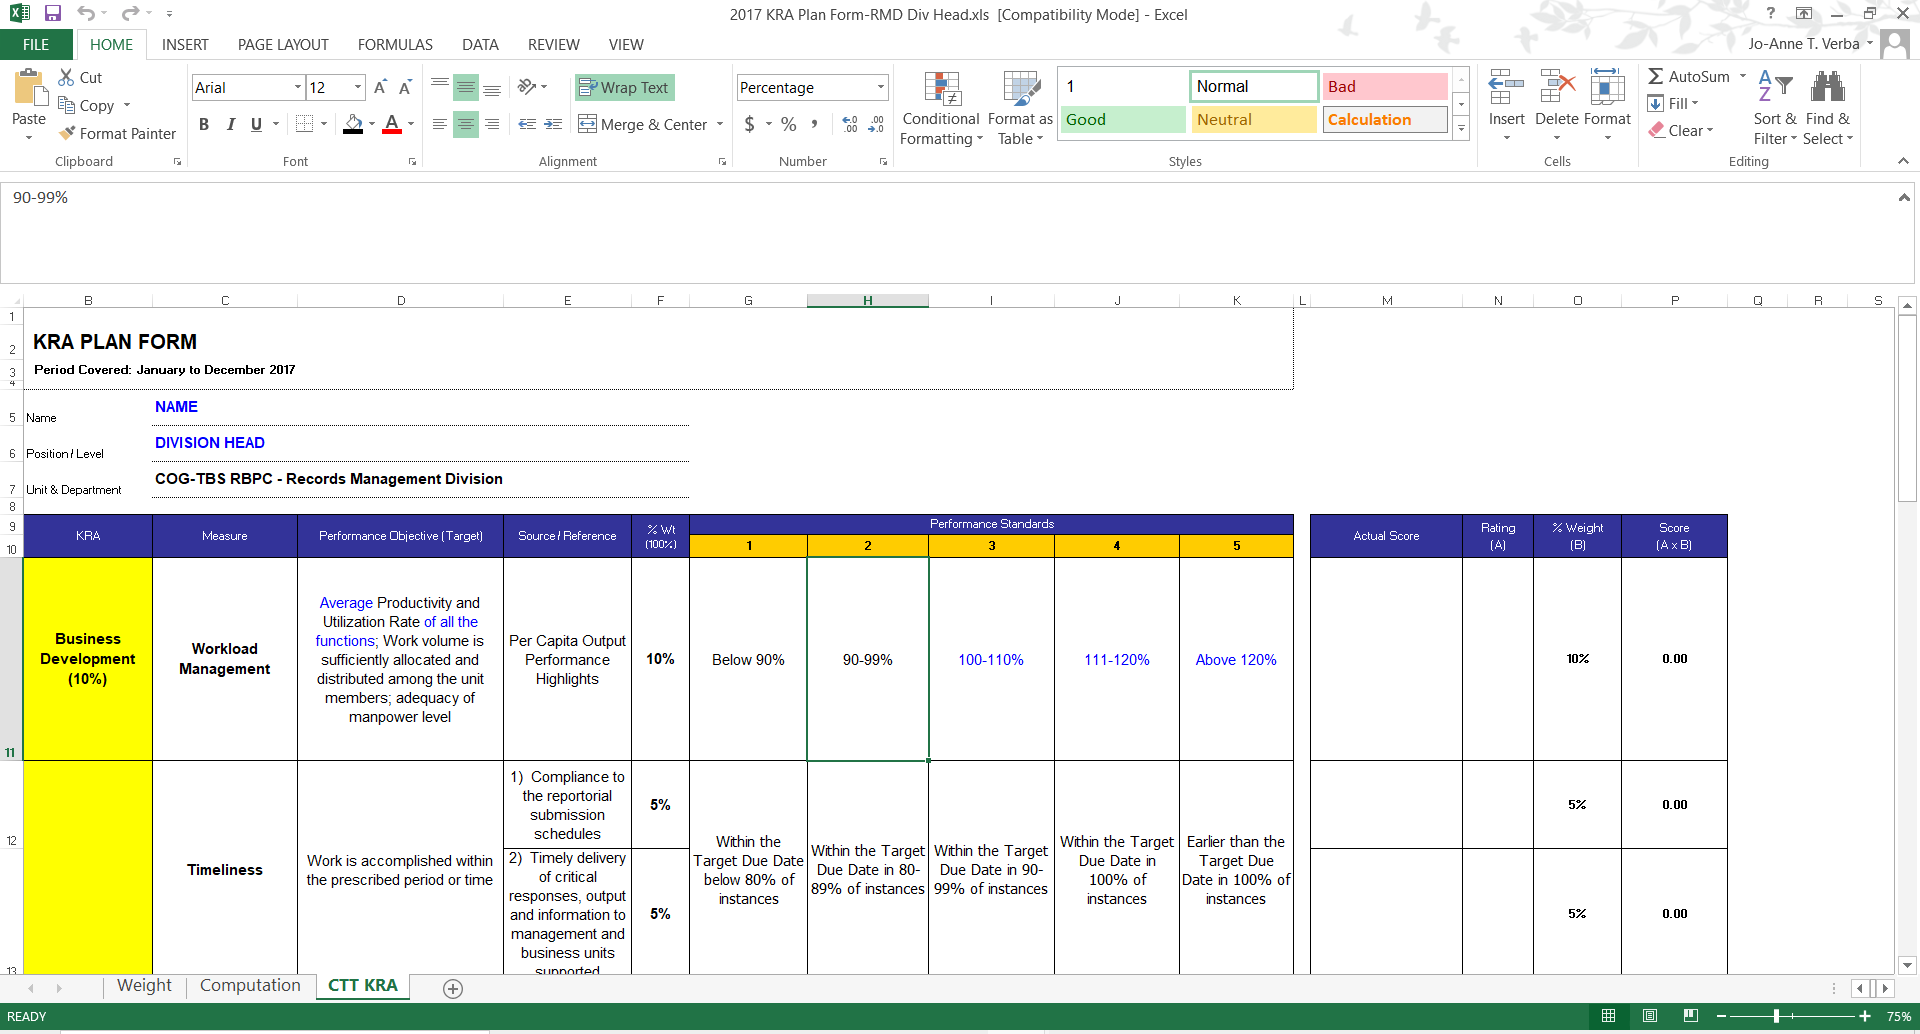Click Decrease Decimal icon

point(876,124)
